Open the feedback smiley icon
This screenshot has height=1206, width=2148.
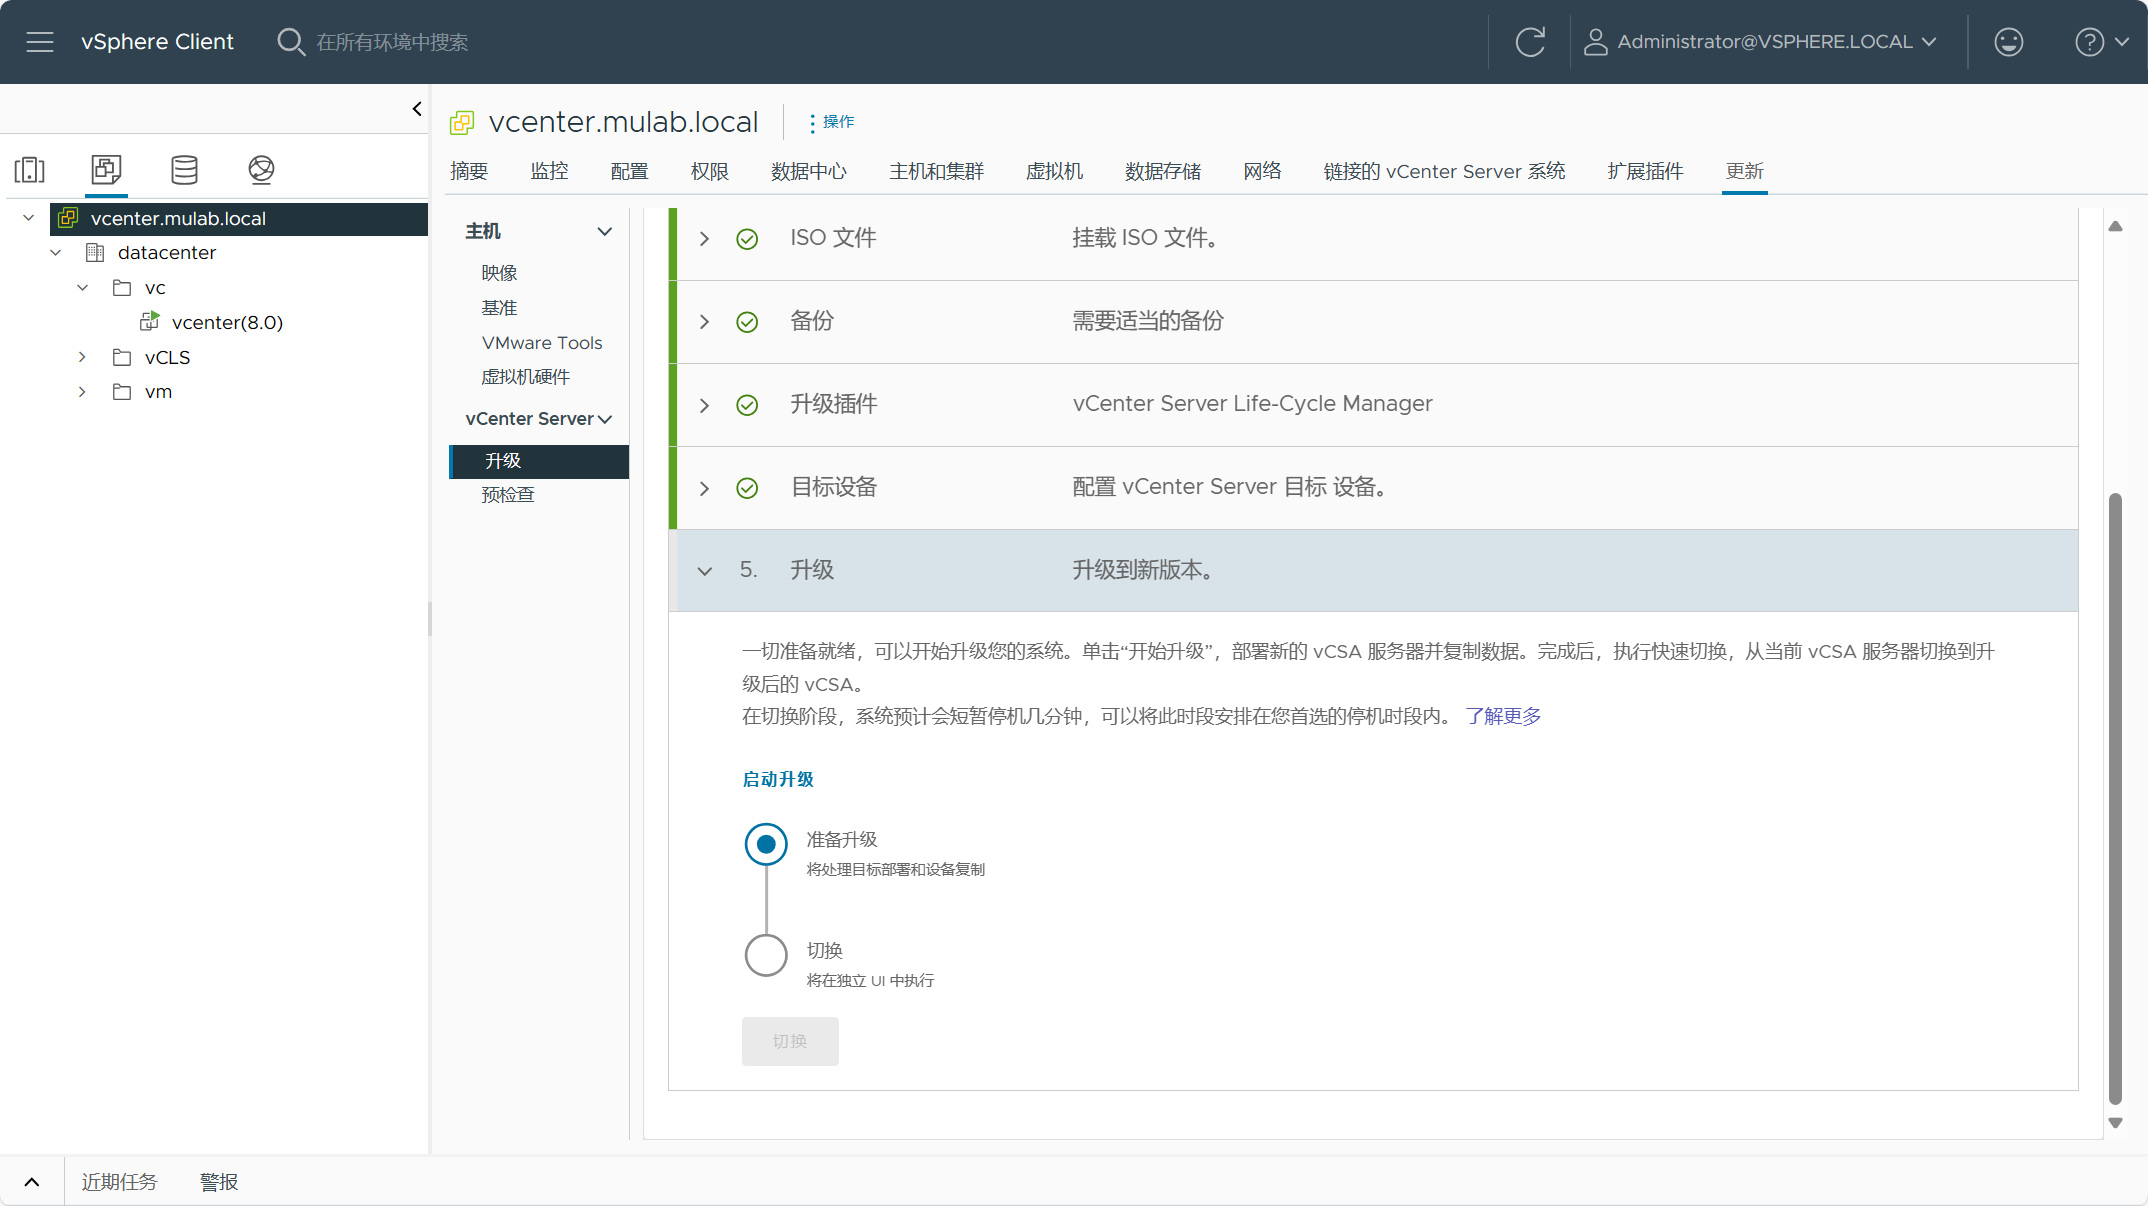point(2008,42)
